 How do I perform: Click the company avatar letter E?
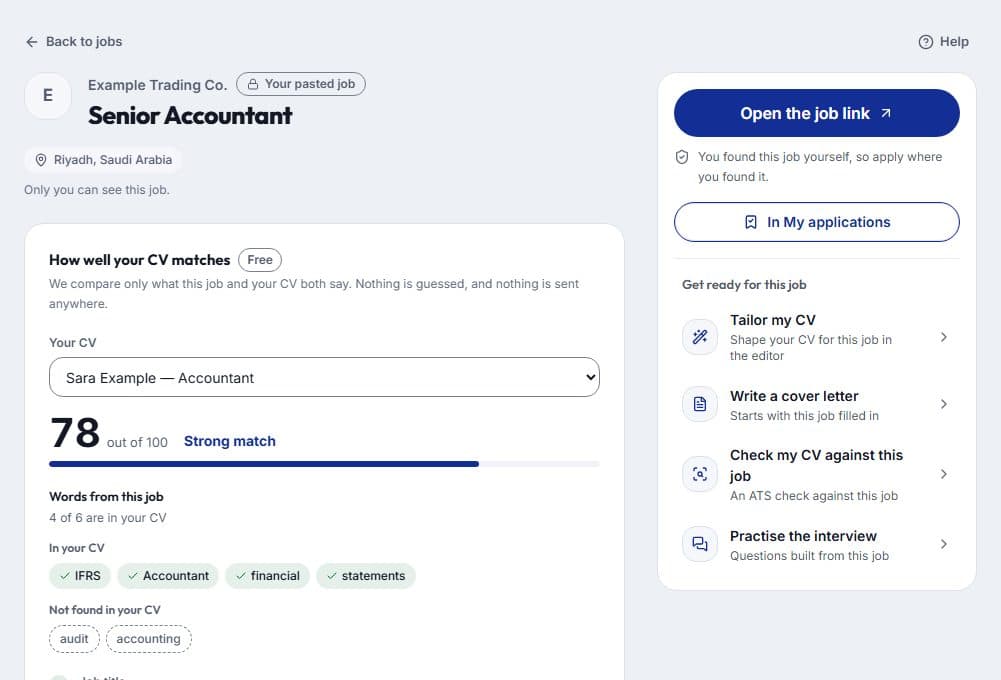48,96
